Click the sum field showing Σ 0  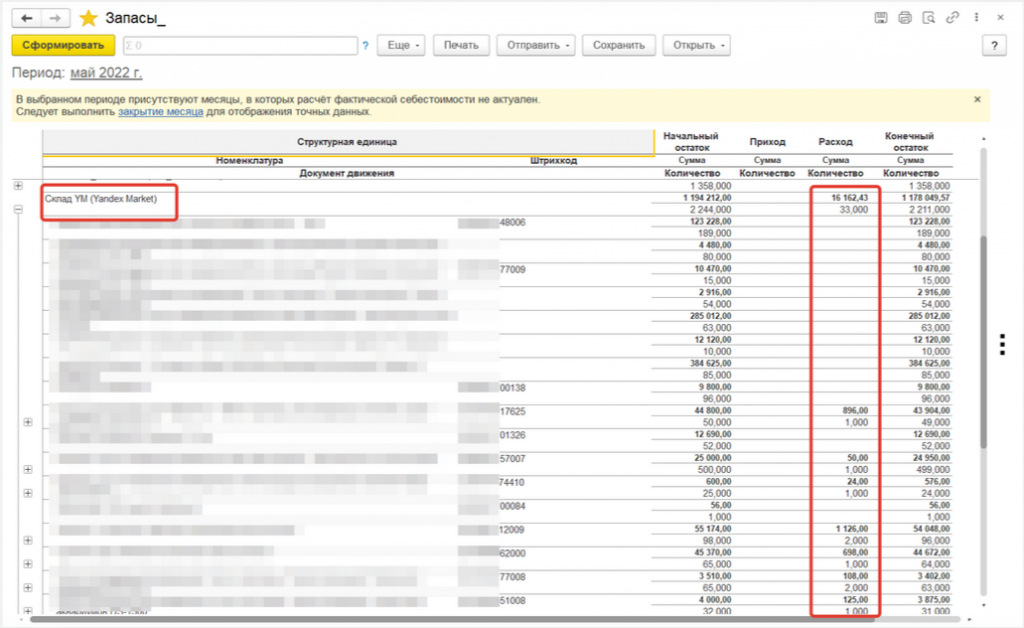[240, 46]
